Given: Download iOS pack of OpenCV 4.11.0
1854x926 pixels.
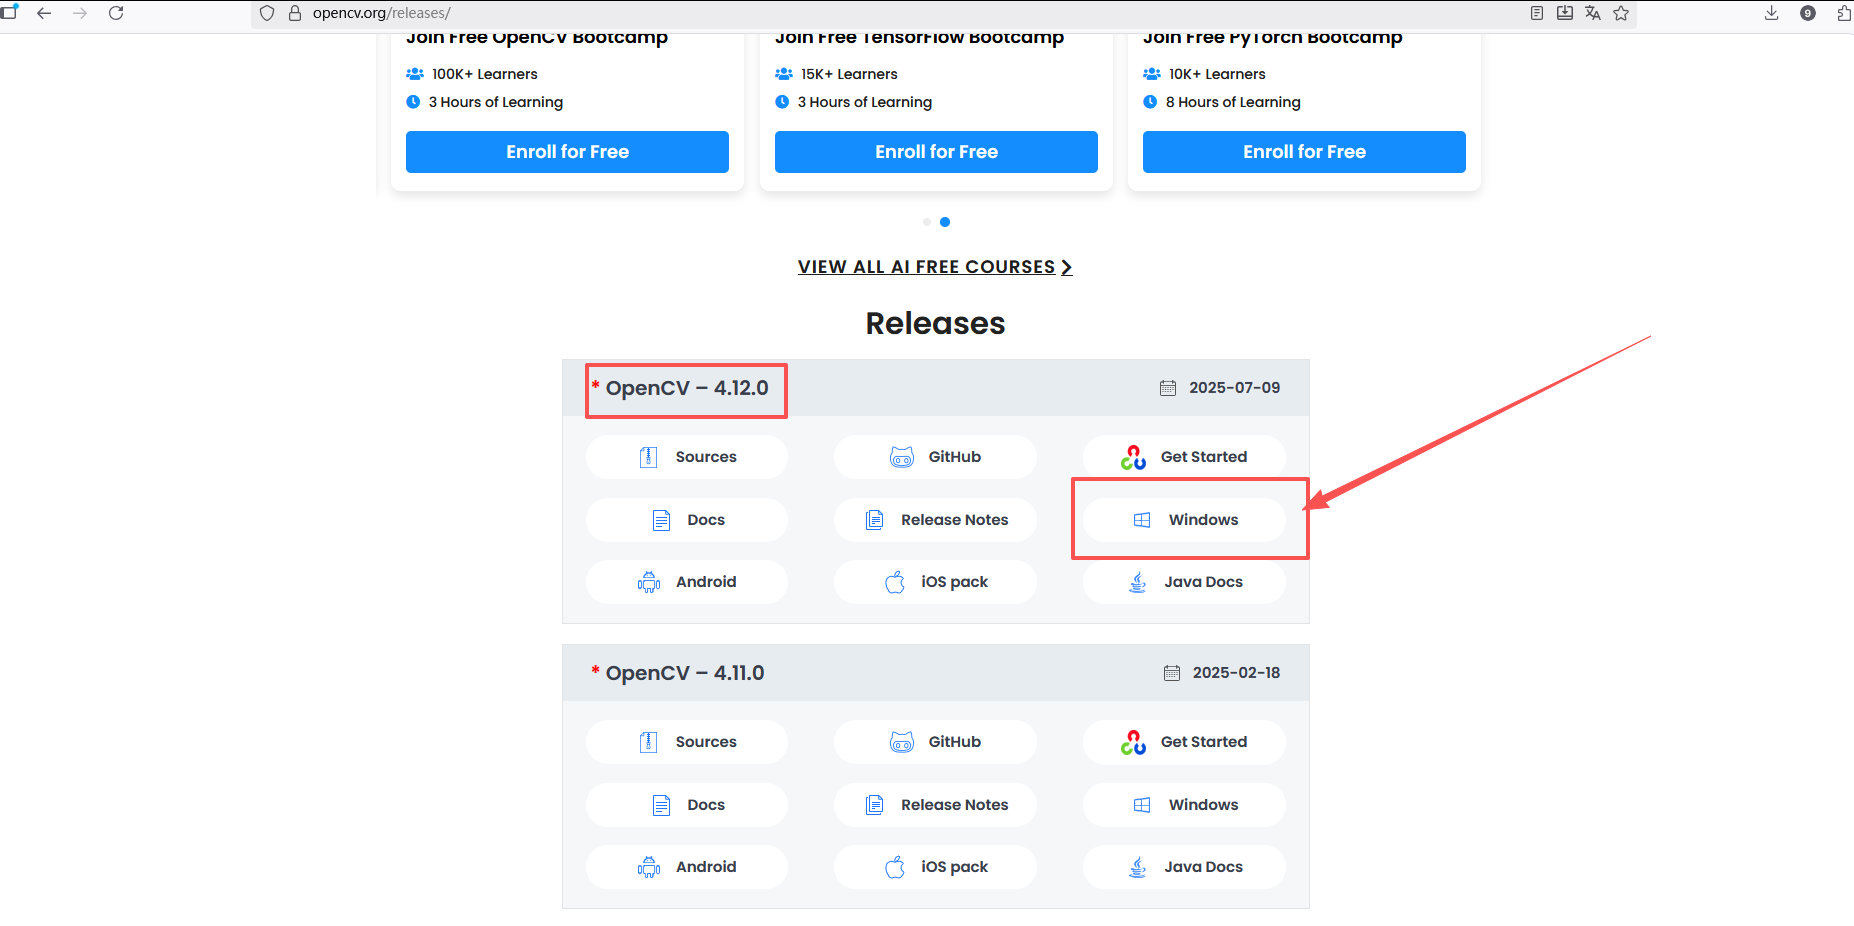Looking at the screenshot, I should (x=935, y=867).
